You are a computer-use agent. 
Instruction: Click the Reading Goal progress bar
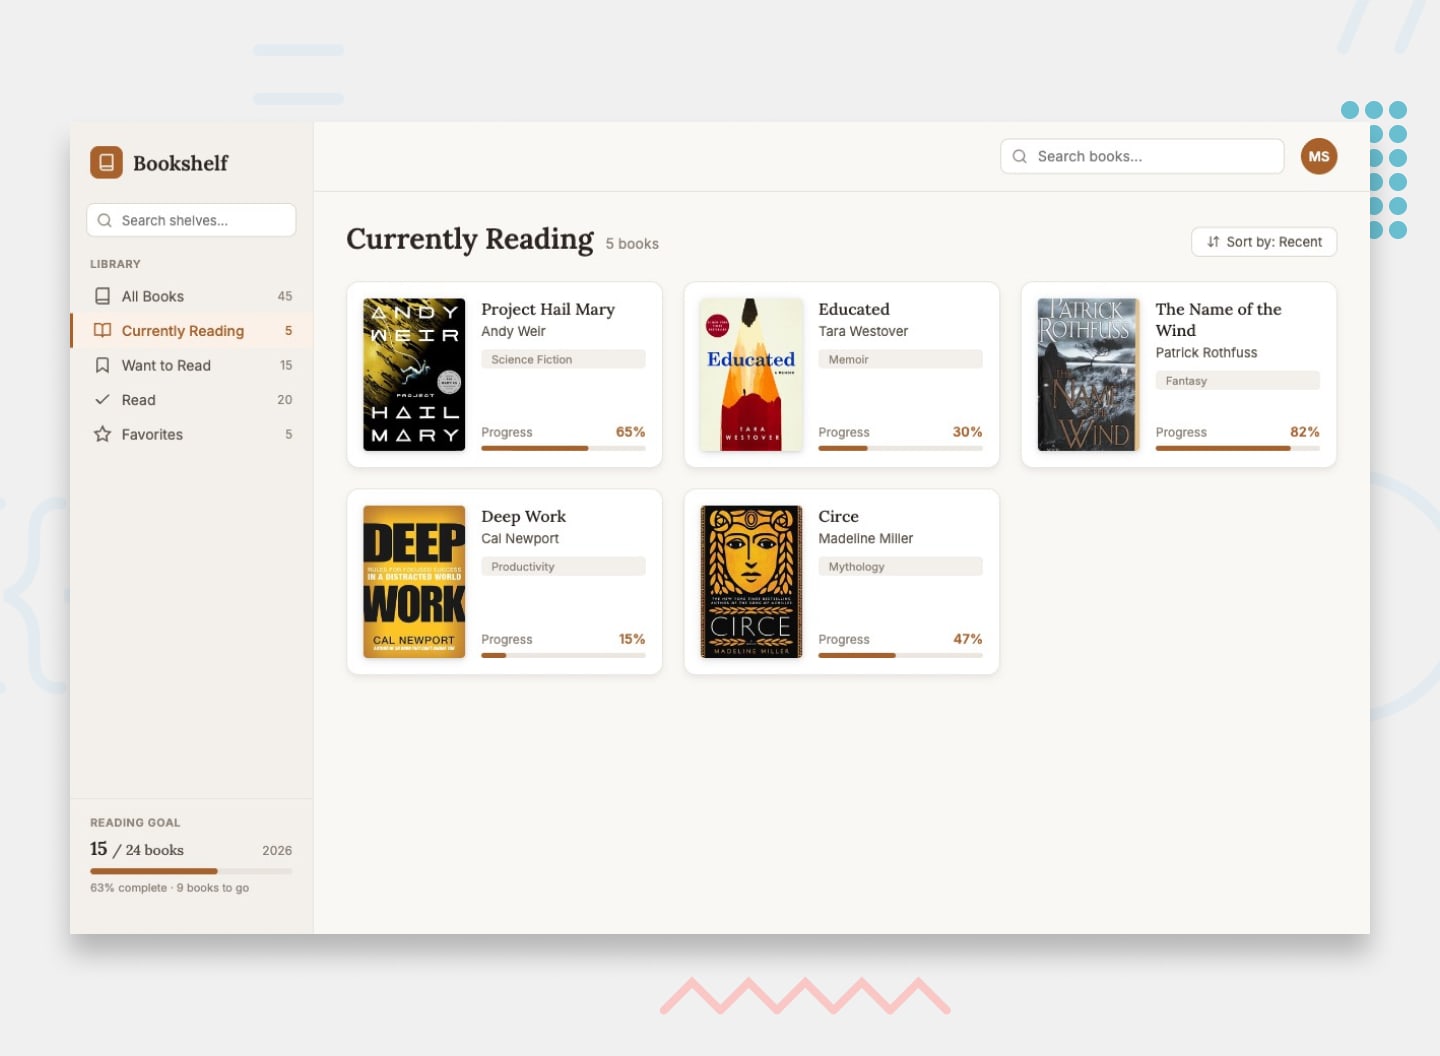pyautogui.click(x=191, y=871)
